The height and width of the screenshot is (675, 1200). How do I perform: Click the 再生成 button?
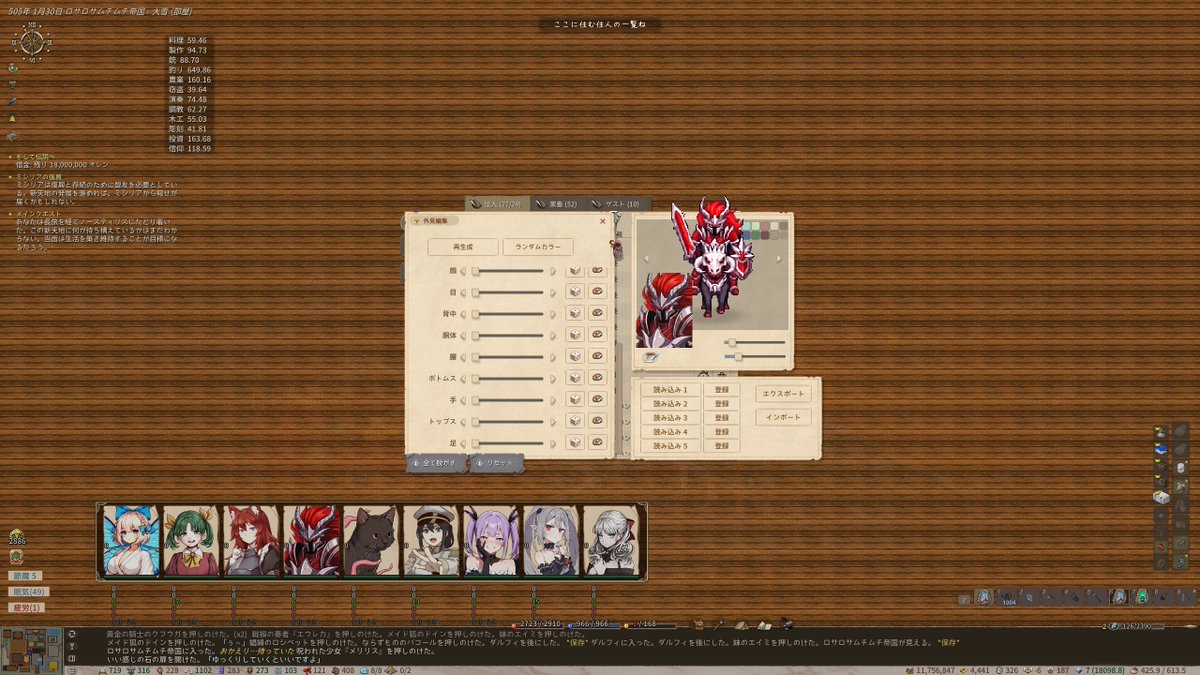(x=463, y=246)
